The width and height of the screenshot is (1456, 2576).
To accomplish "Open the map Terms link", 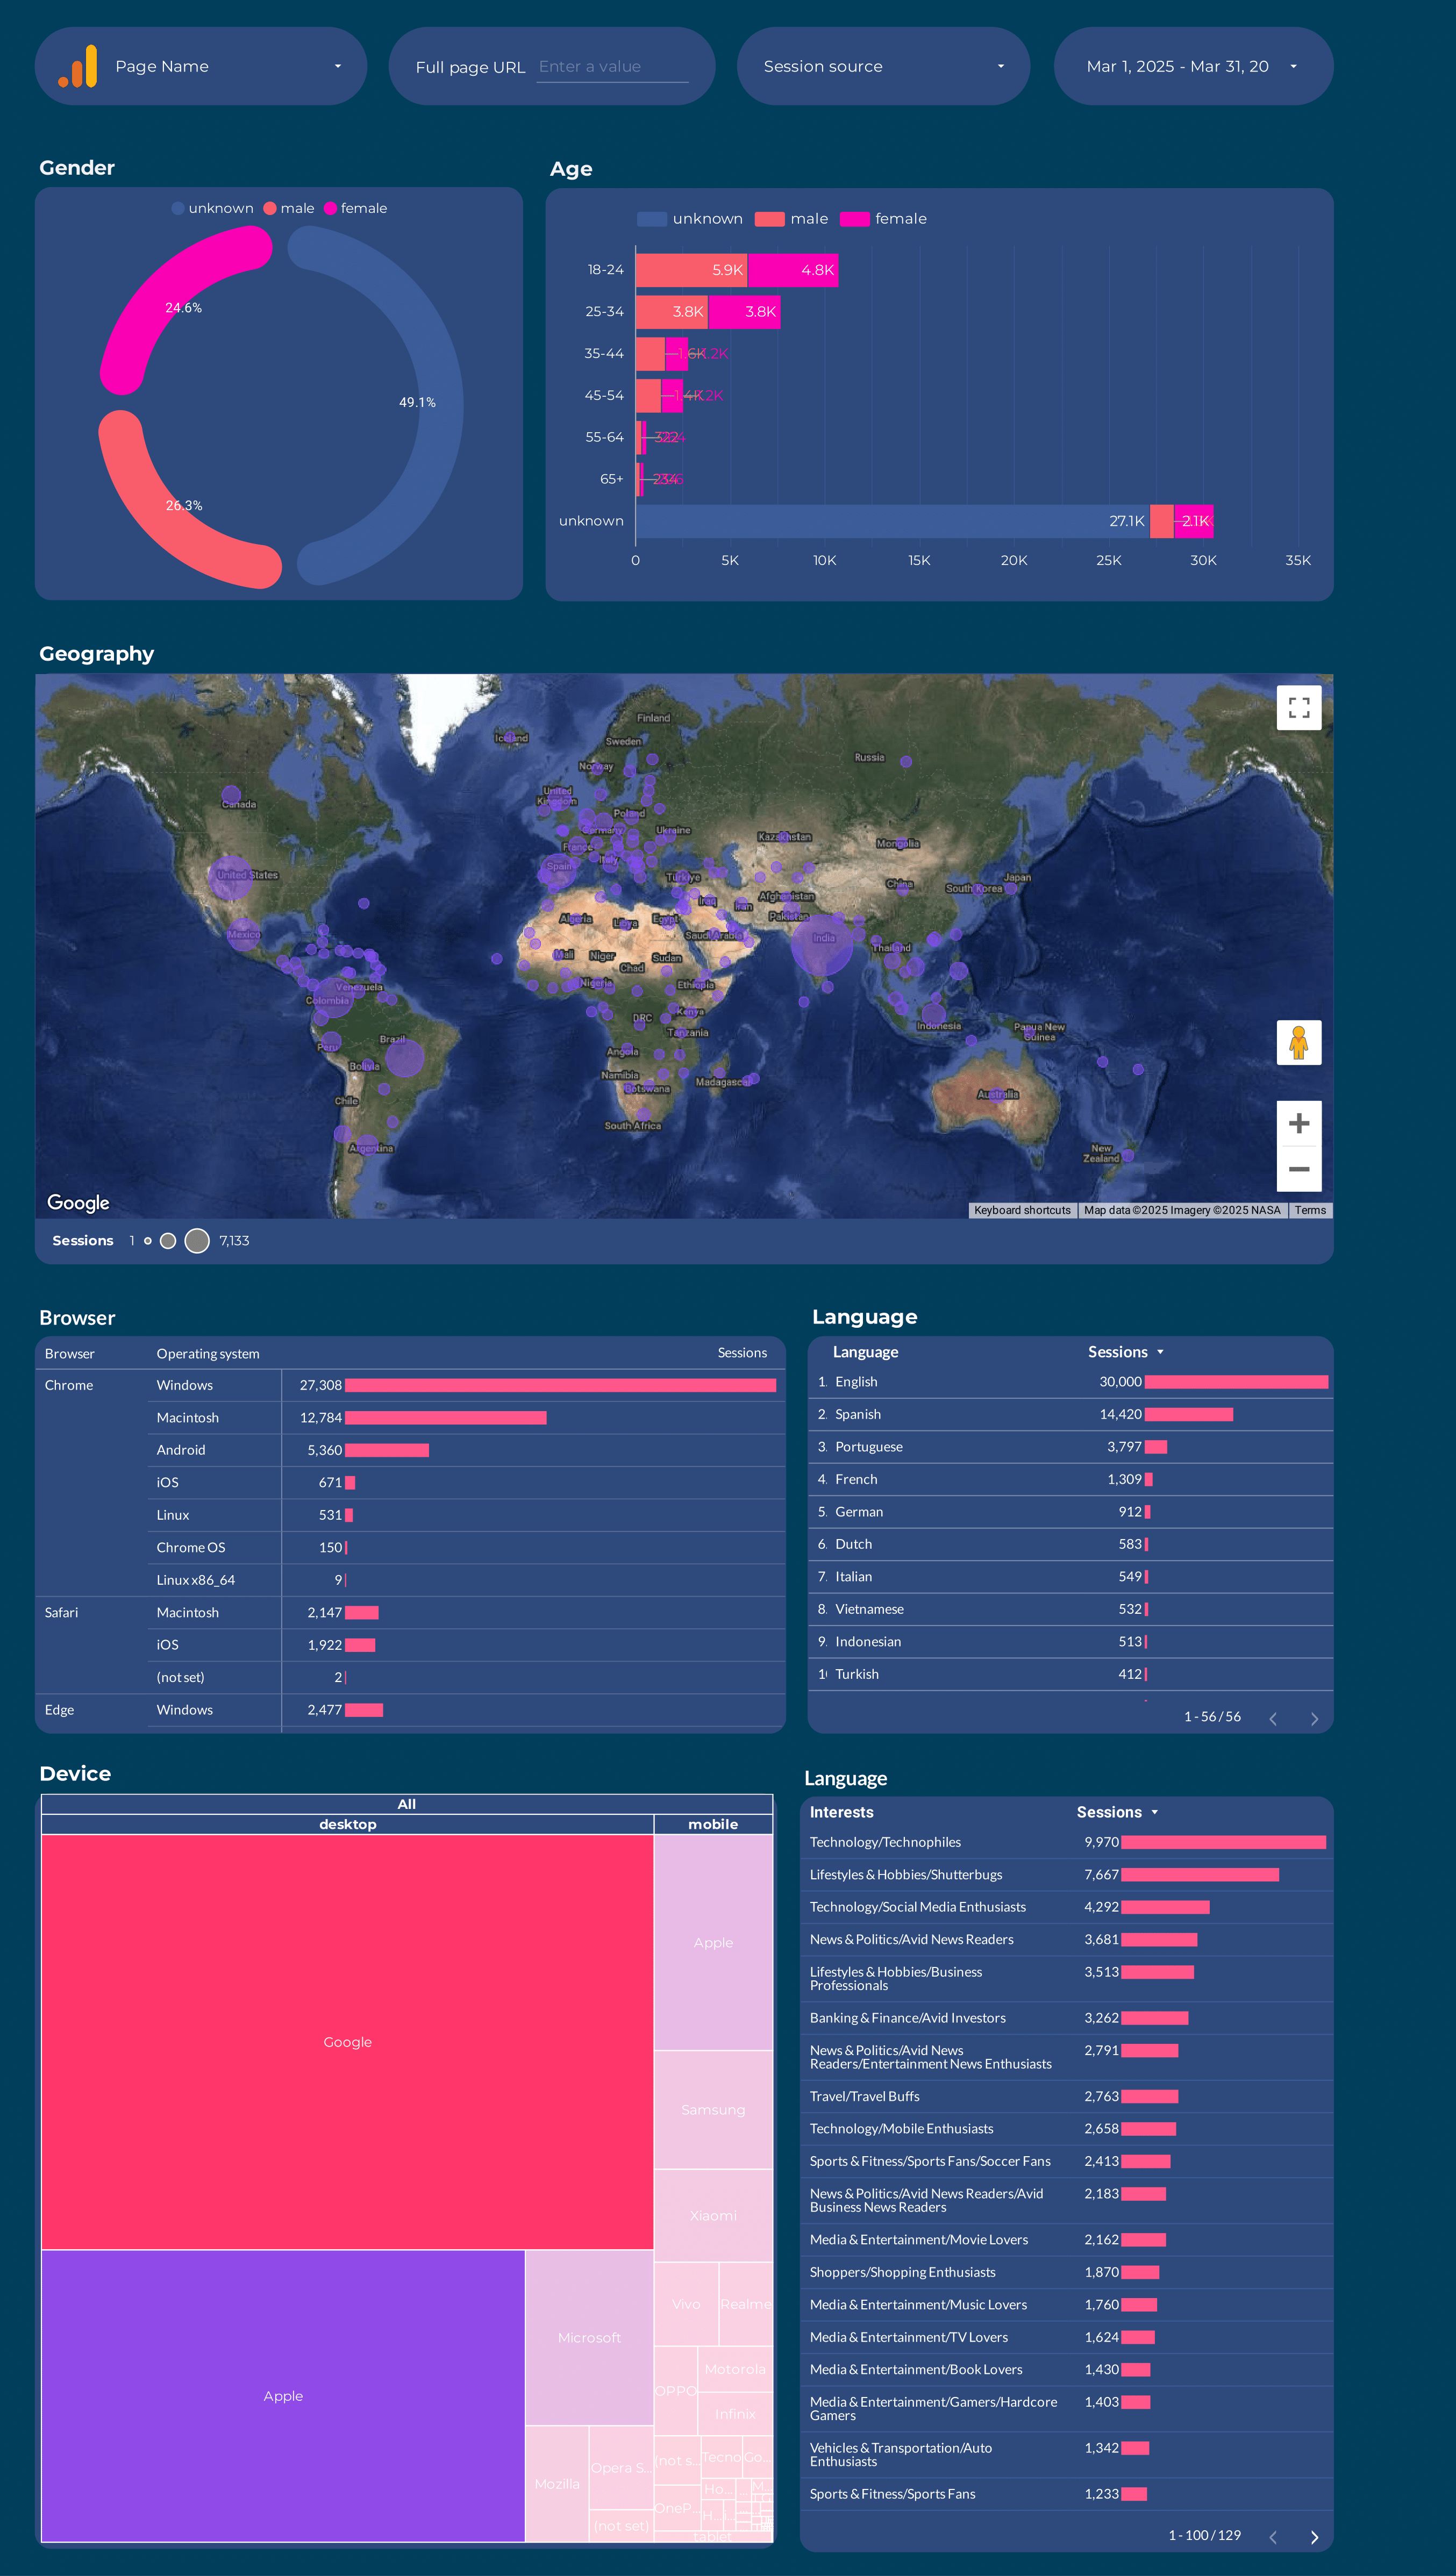I will (1310, 1210).
